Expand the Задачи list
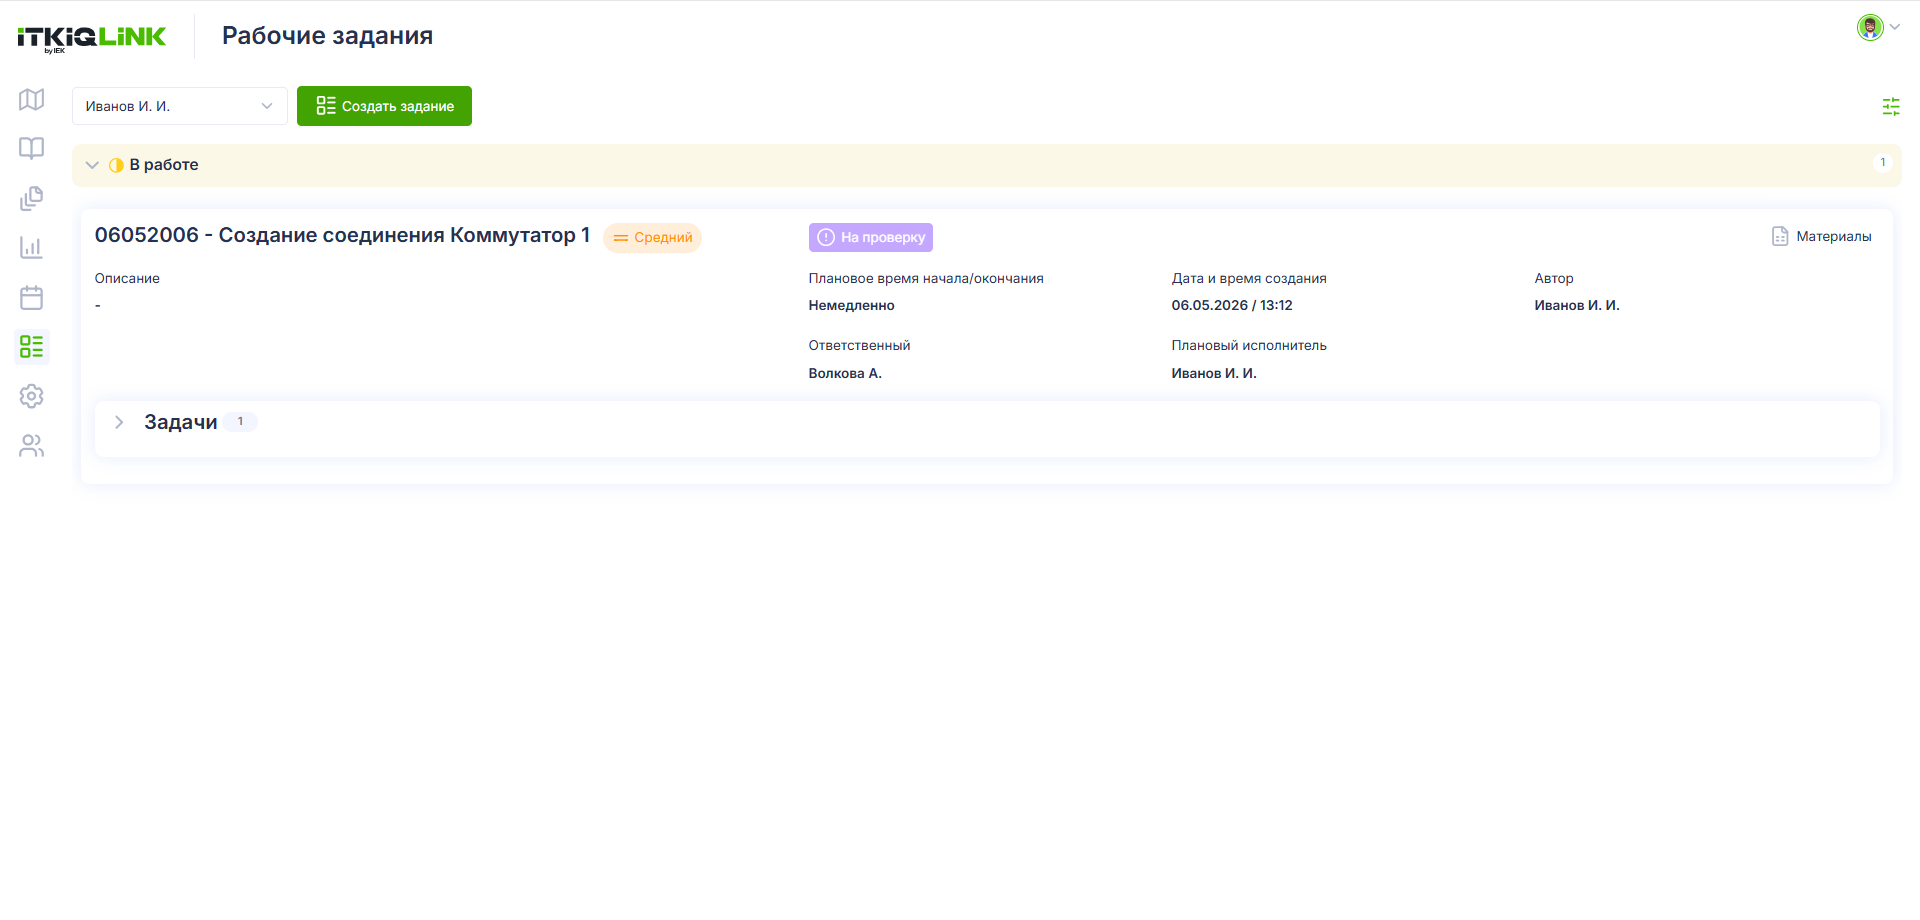The image size is (1920, 920). click(119, 422)
